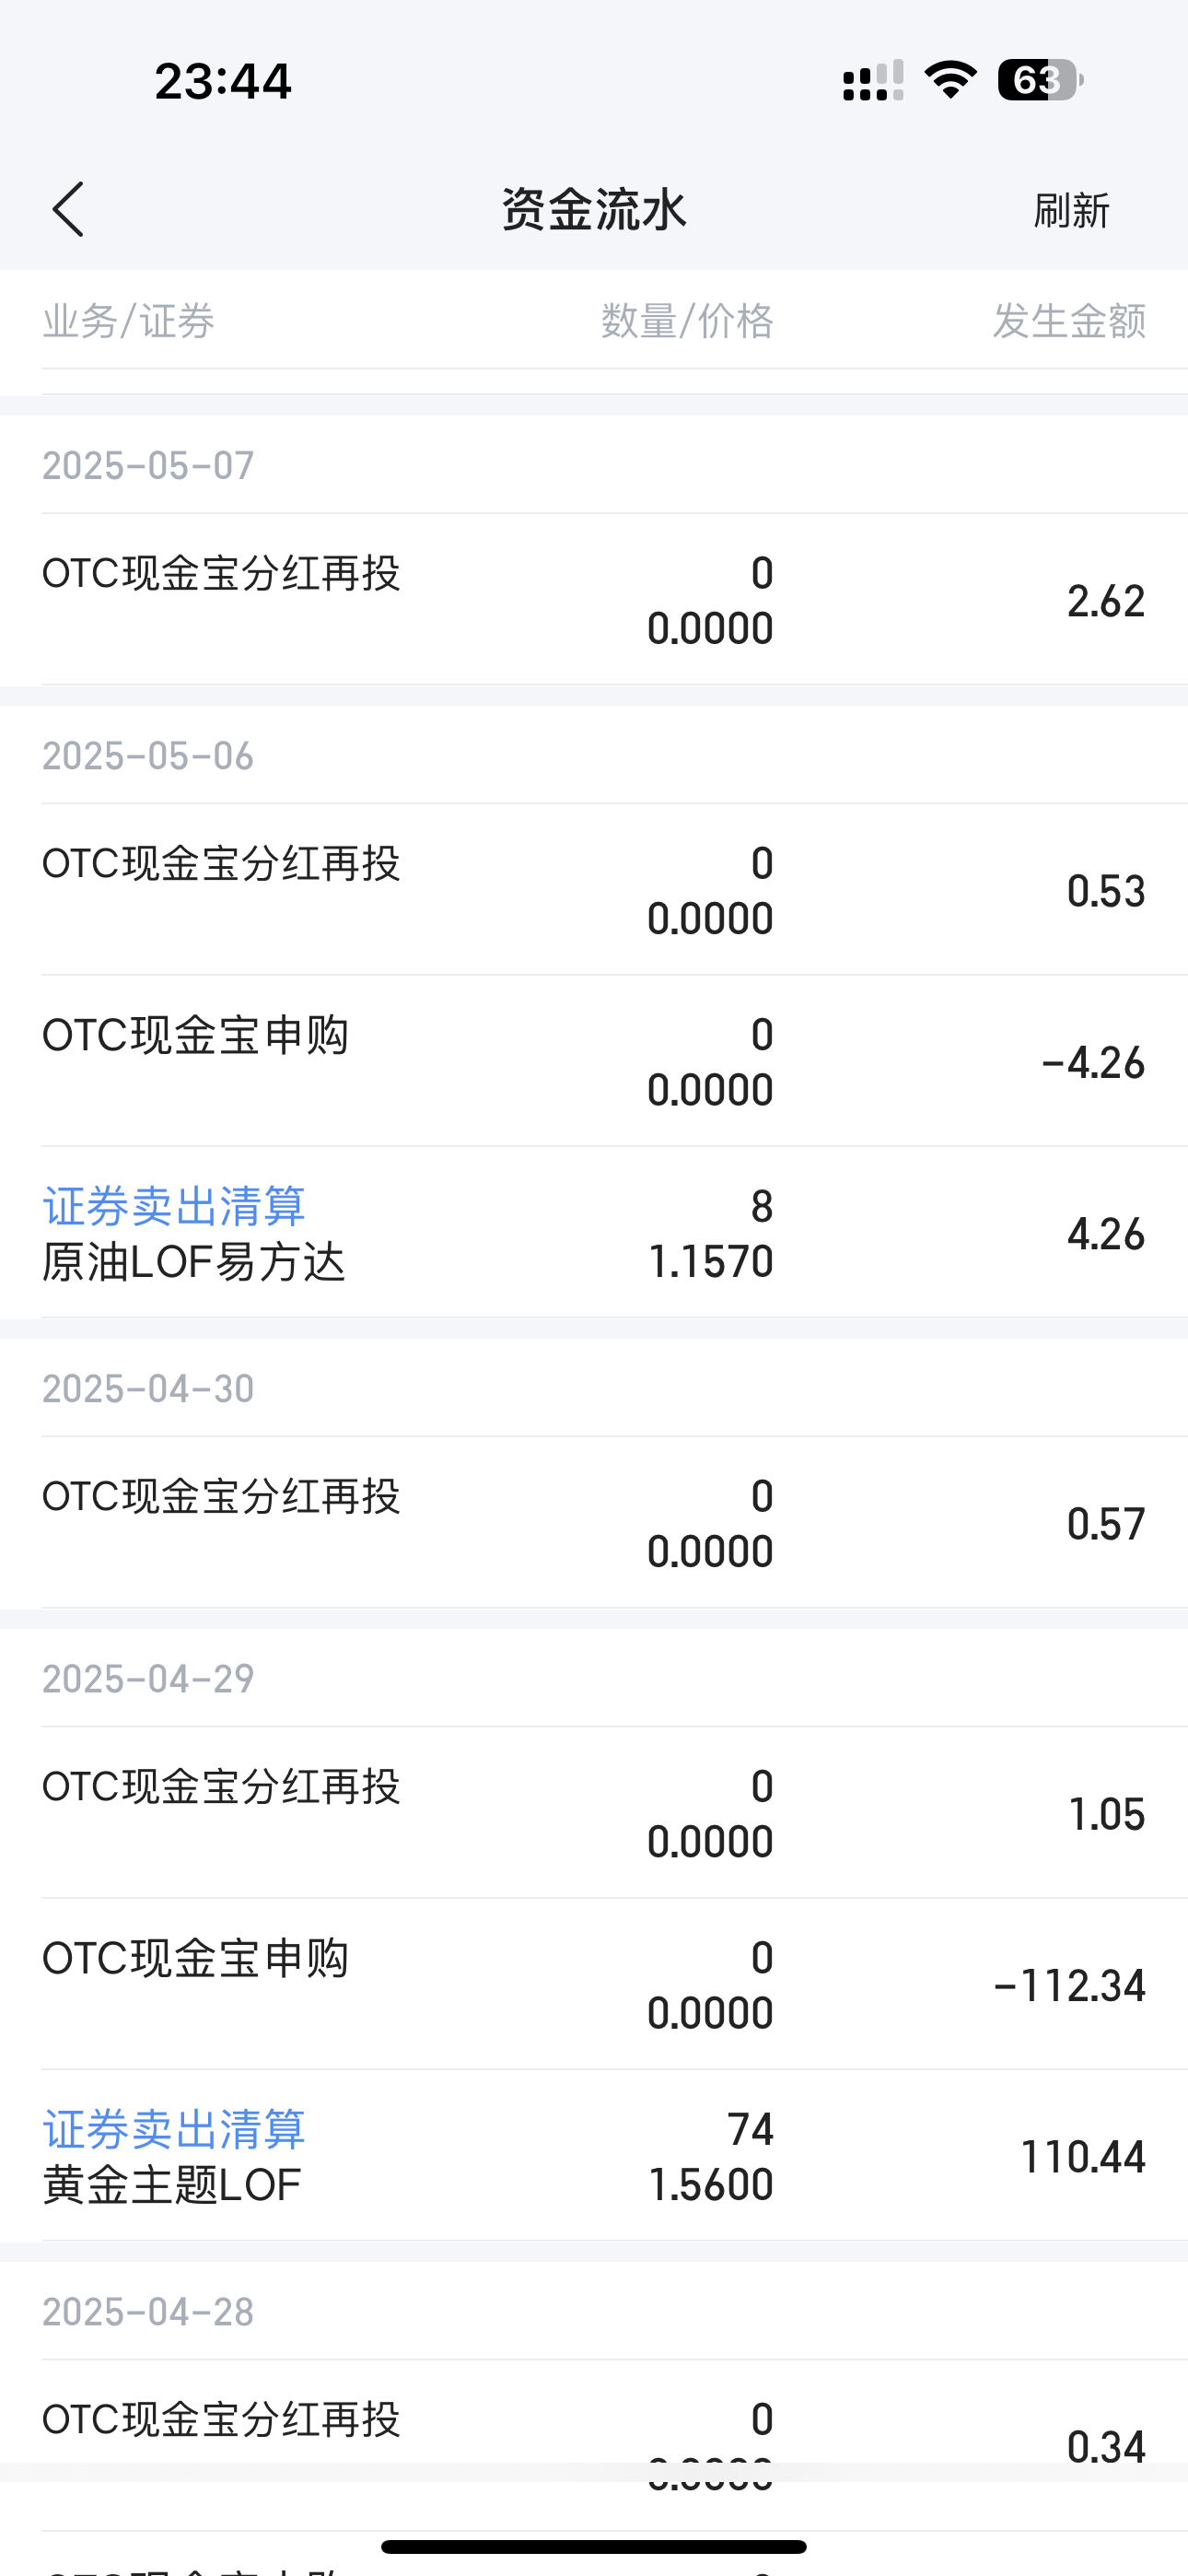
Task: Tap the 2025-05-06 date section header
Action: tap(148, 756)
